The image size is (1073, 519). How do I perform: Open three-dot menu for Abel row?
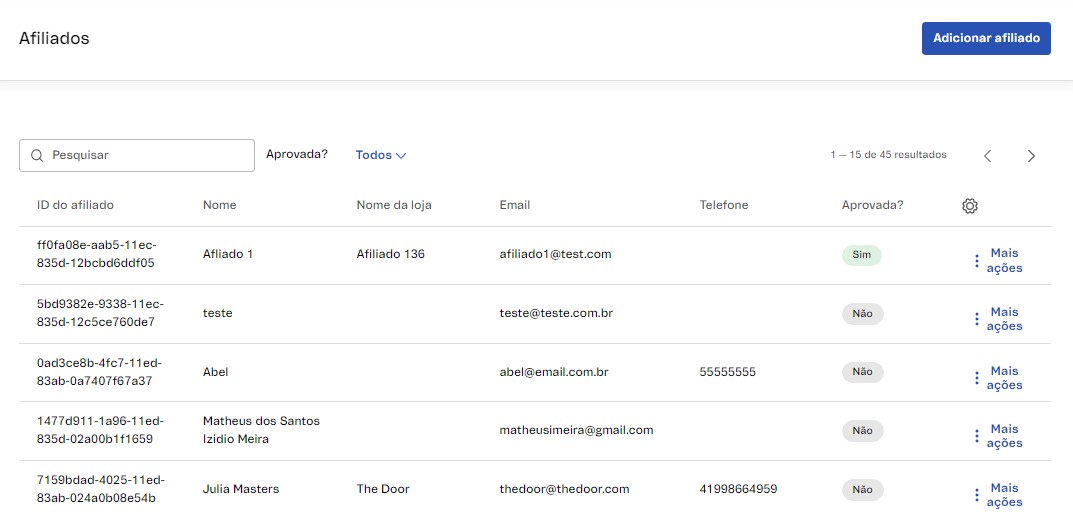pos(977,378)
